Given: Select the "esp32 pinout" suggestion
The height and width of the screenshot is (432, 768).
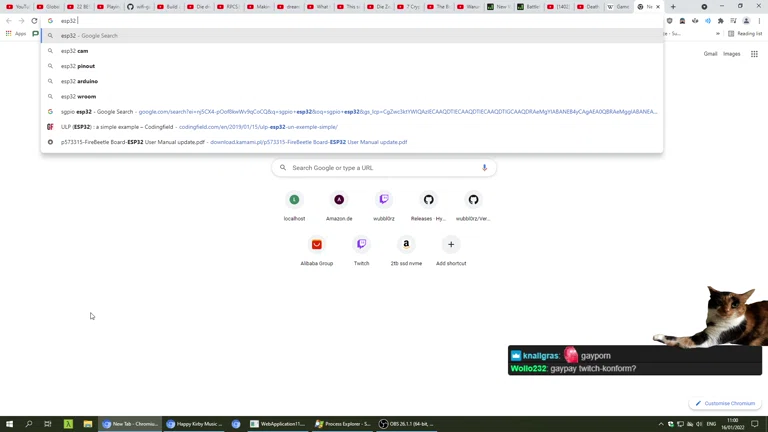Looking at the screenshot, I should click(78, 66).
